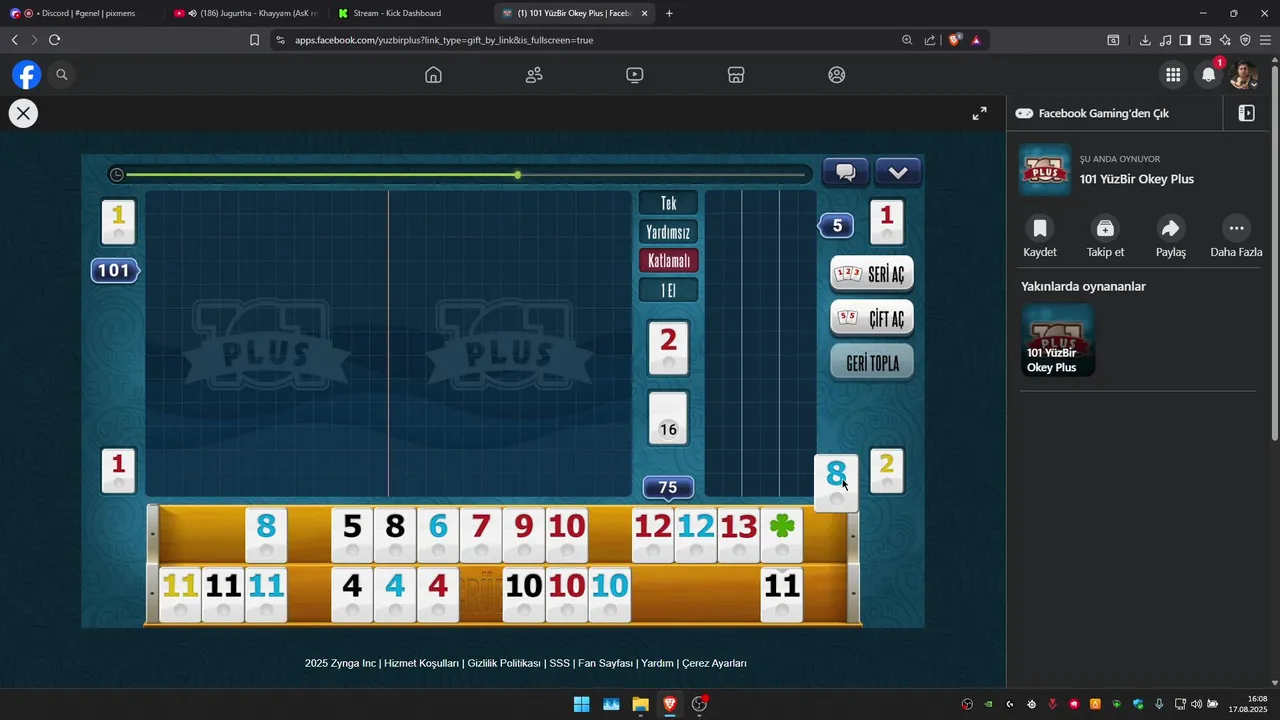Screen dimensions: 1280x720
Task: Select the black 5 tile on rack
Action: click(x=352, y=535)
